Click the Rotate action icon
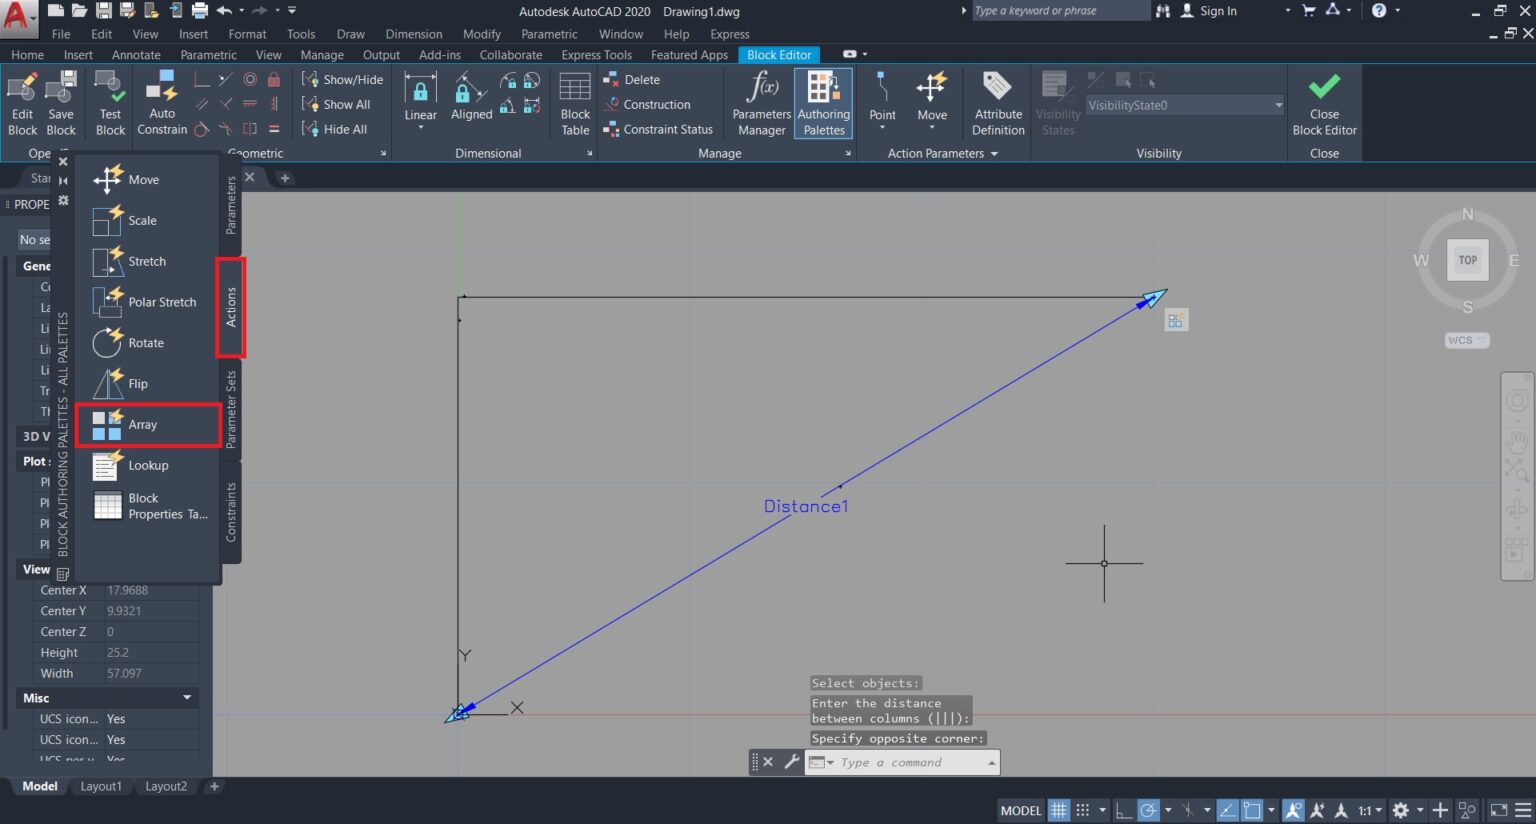The width and height of the screenshot is (1536, 824). (107, 343)
